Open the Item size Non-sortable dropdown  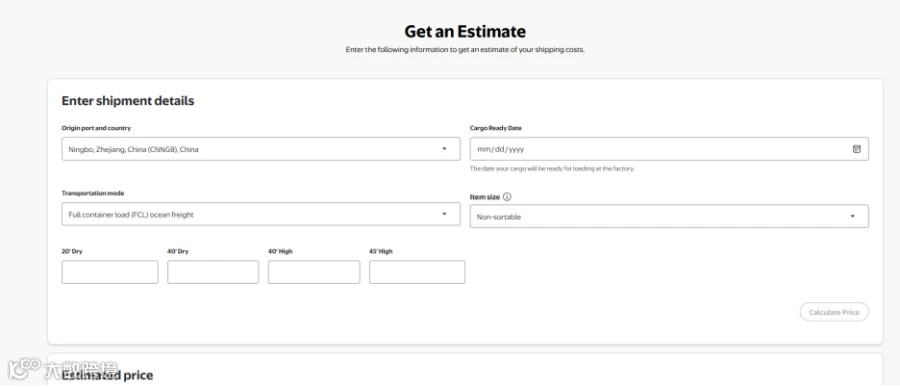point(669,216)
